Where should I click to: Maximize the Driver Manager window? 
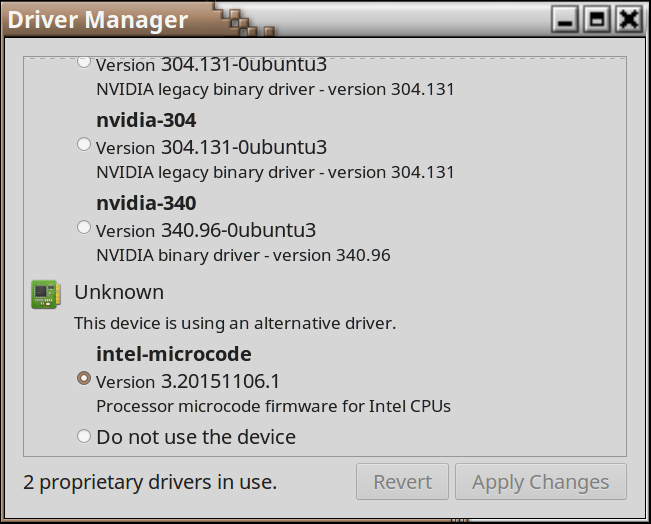[597, 19]
